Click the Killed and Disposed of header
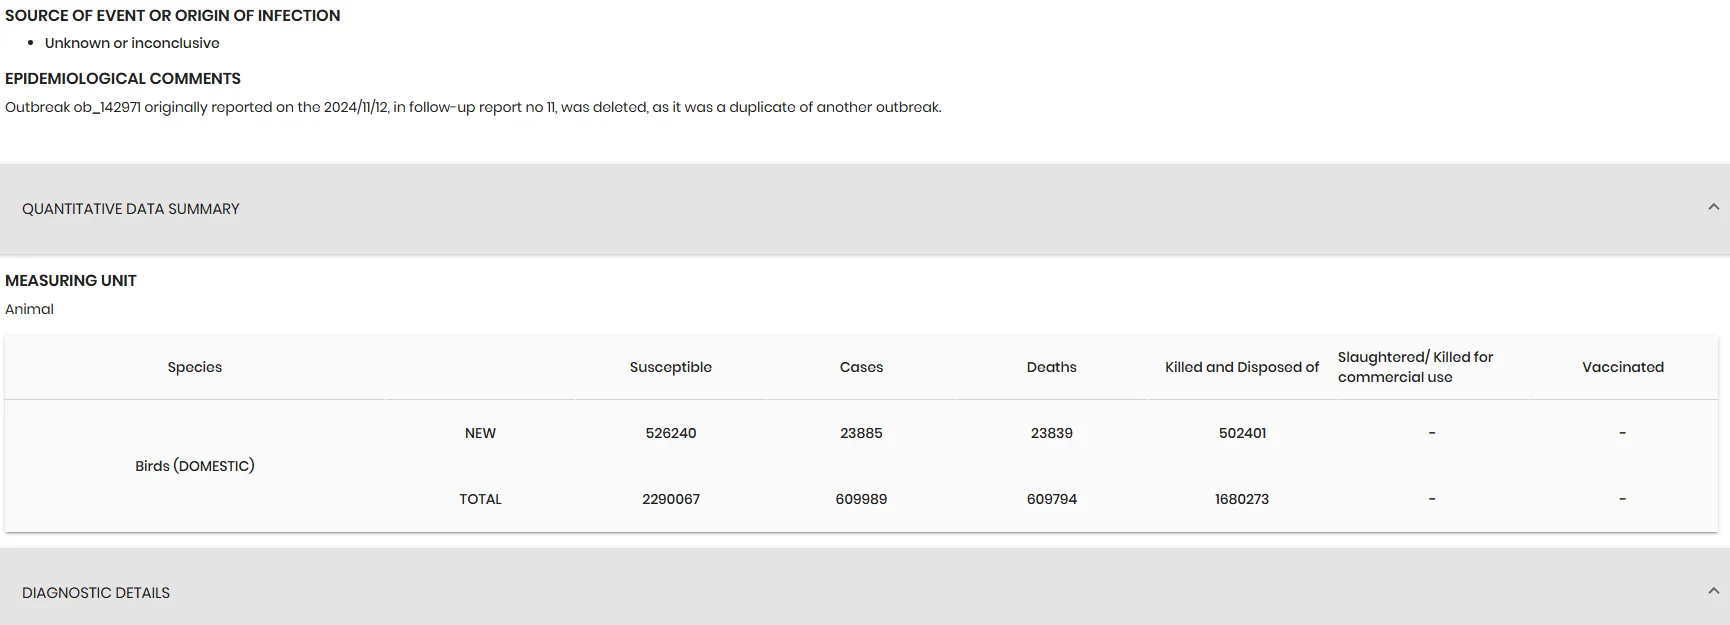 tap(1242, 367)
